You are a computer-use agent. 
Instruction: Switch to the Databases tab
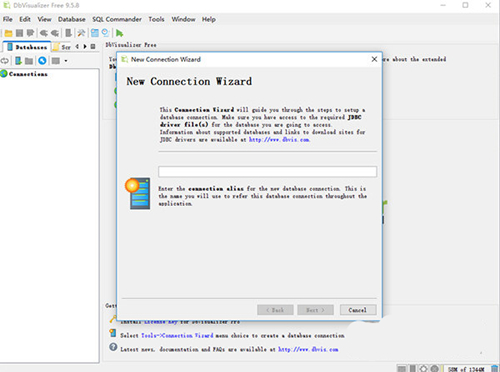pos(27,47)
